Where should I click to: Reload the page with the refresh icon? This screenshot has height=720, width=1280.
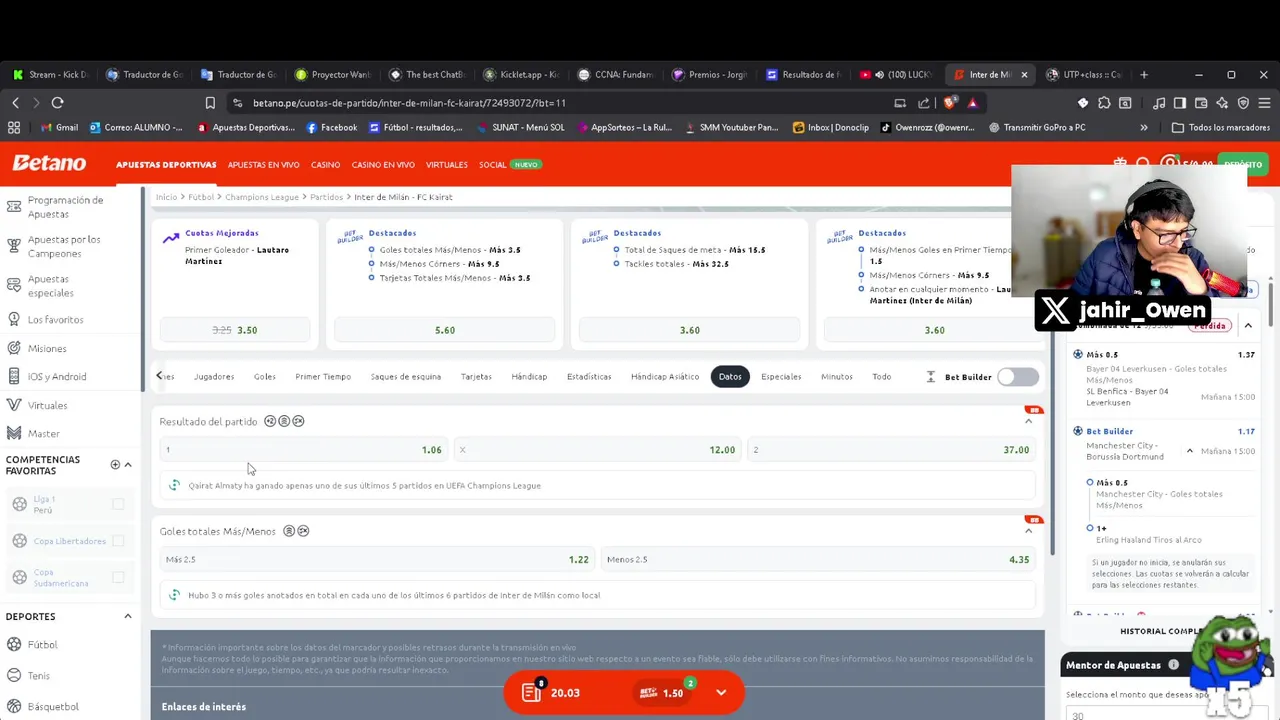[57, 103]
